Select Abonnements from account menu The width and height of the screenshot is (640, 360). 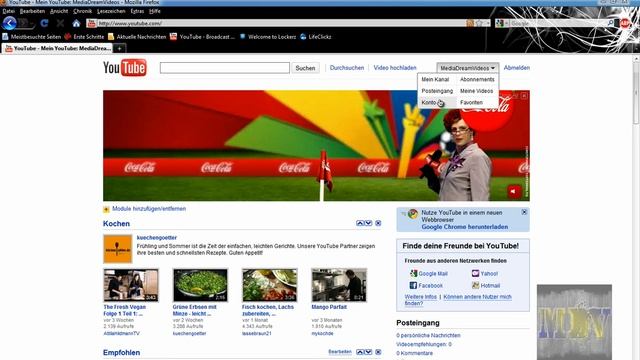[477, 80]
